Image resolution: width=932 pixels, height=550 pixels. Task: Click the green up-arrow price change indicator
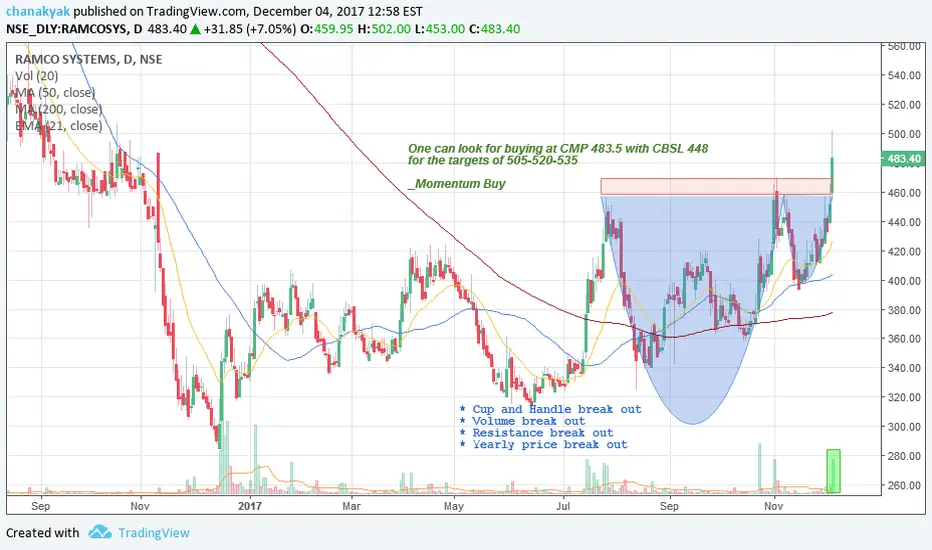(195, 29)
